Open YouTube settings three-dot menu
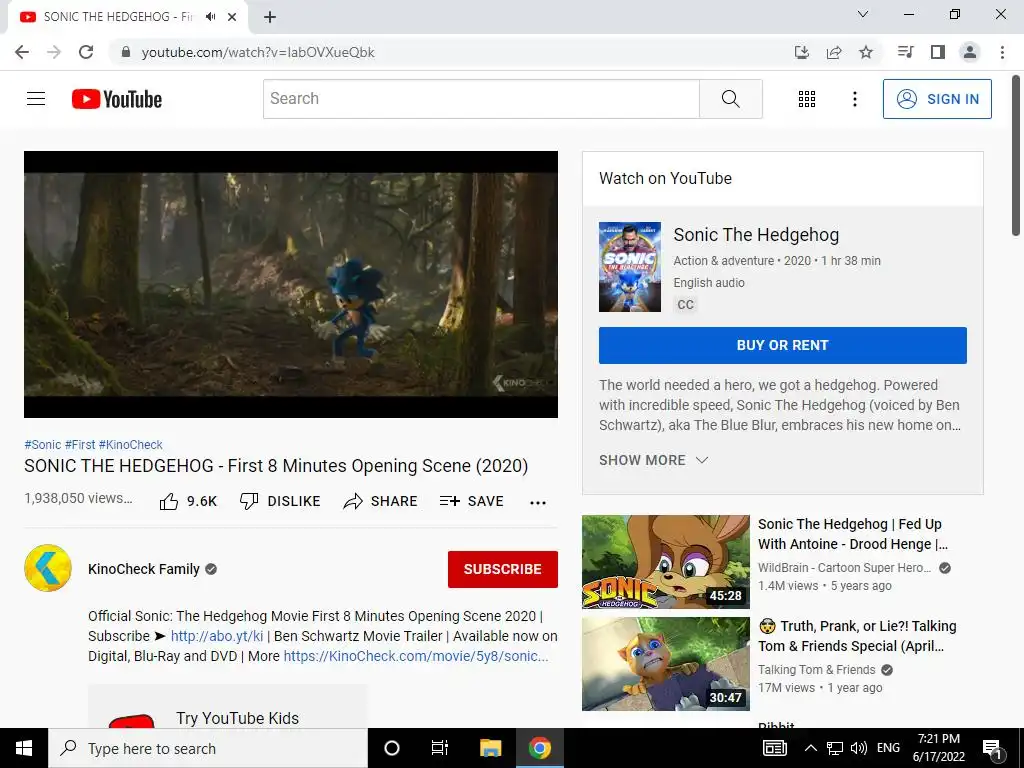This screenshot has width=1024, height=768. click(x=854, y=99)
